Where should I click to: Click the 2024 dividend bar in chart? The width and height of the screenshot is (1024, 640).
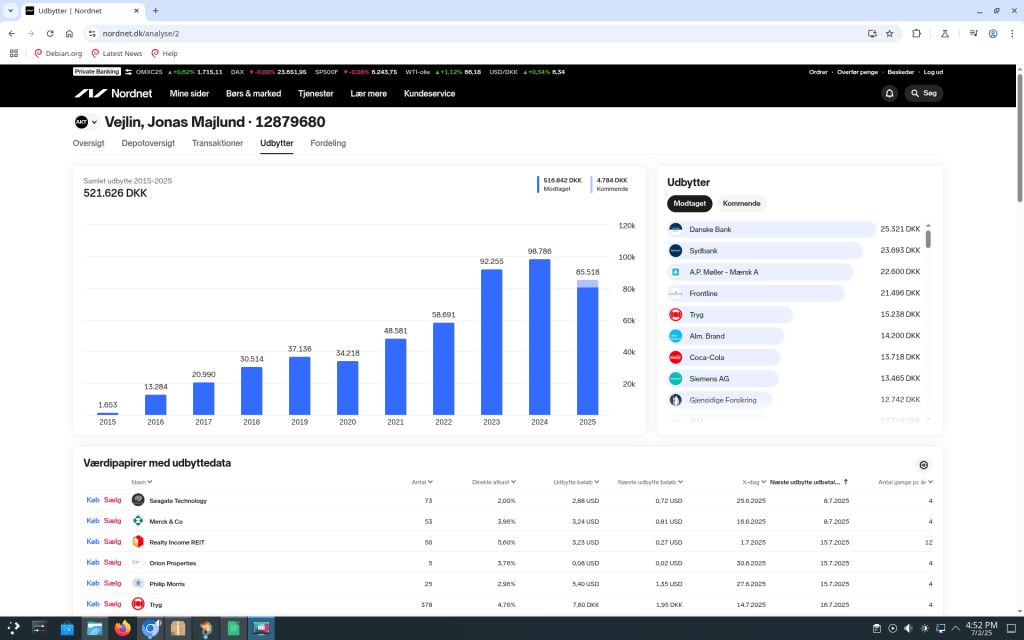tap(540, 337)
